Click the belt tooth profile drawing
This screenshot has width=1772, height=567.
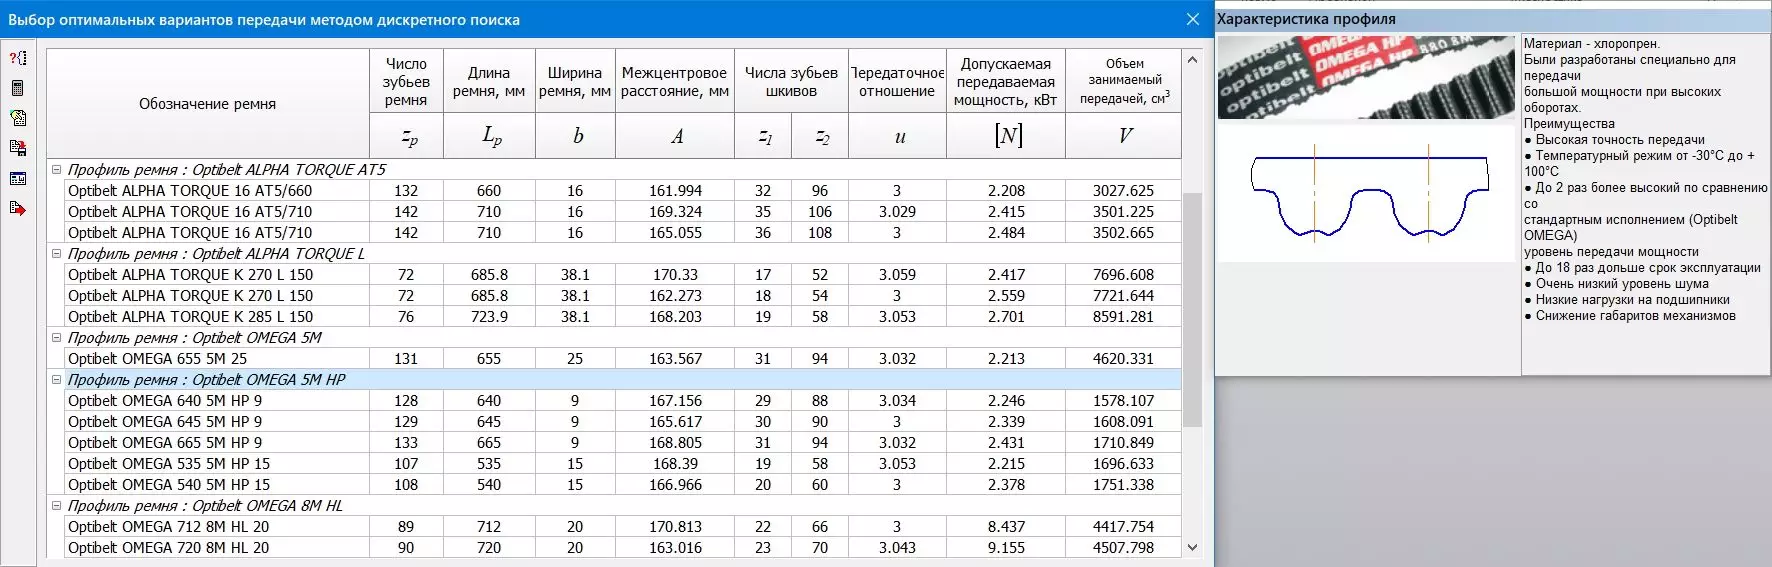[x=1367, y=196]
